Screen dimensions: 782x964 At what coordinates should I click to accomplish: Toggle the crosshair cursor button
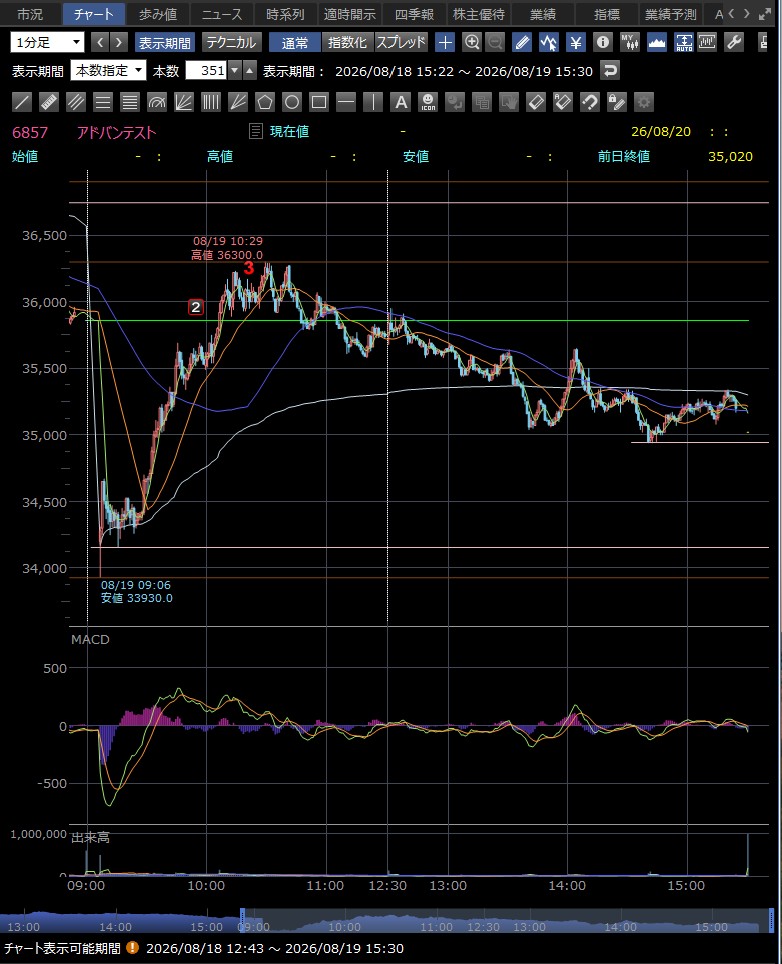pyautogui.click(x=445, y=42)
